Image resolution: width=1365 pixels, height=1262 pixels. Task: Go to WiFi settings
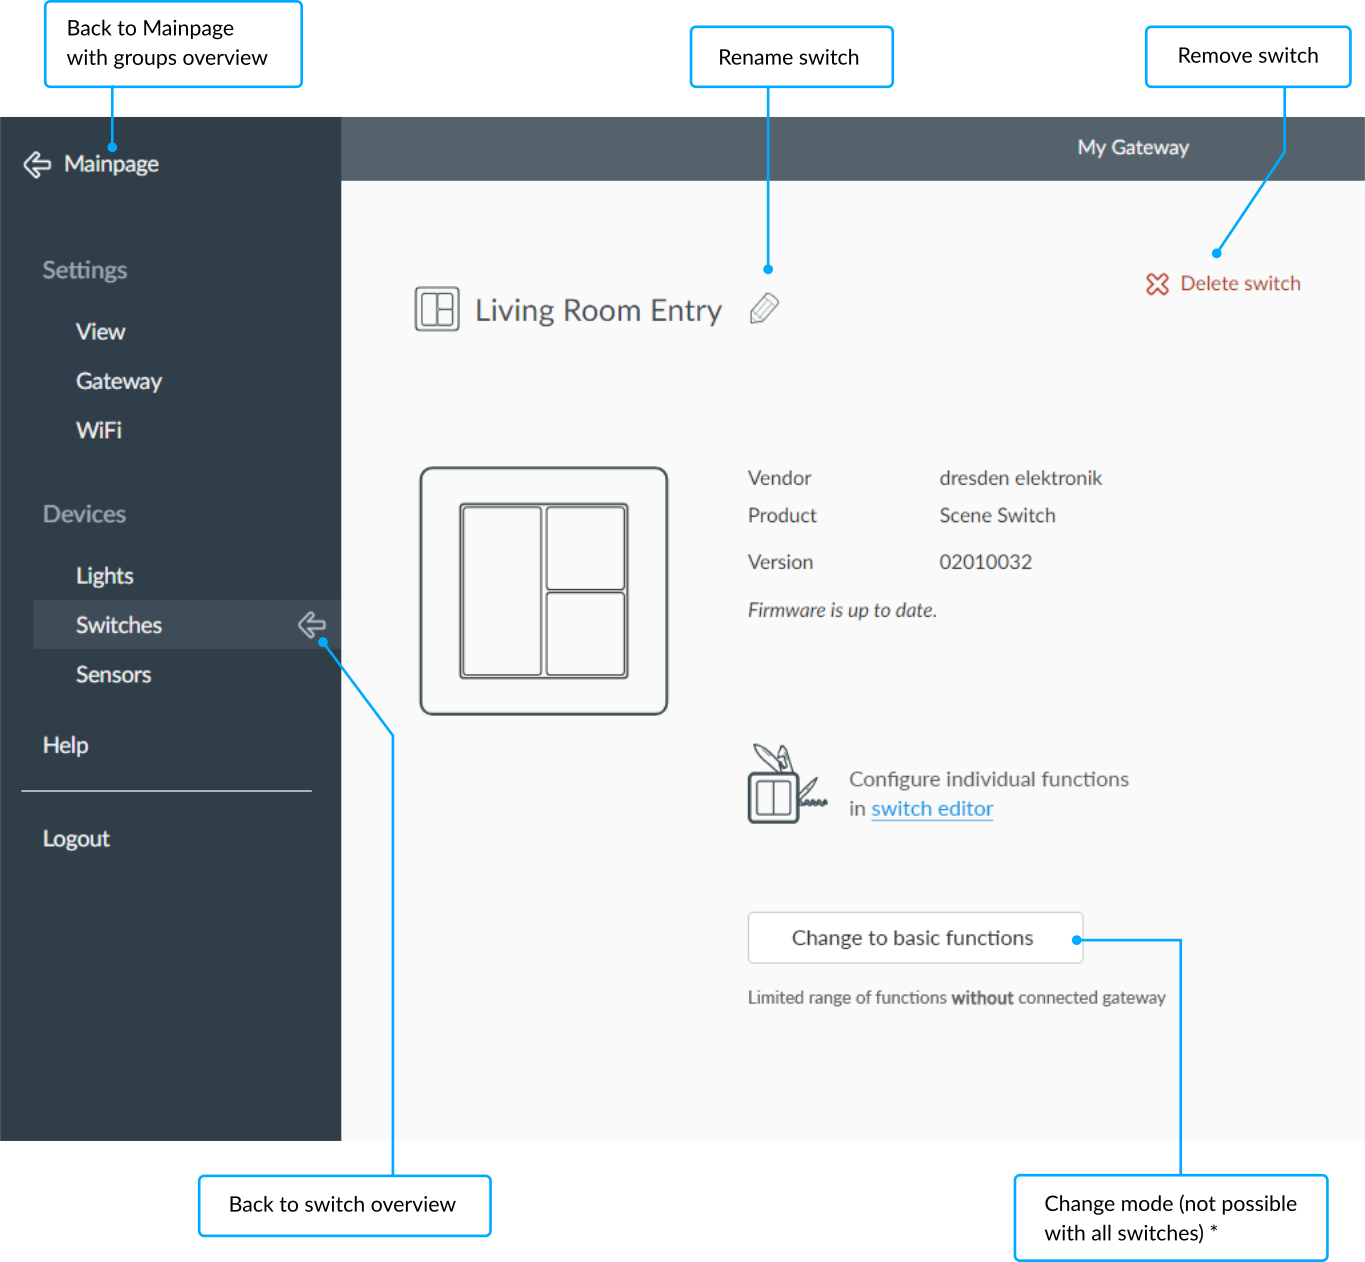click(99, 430)
